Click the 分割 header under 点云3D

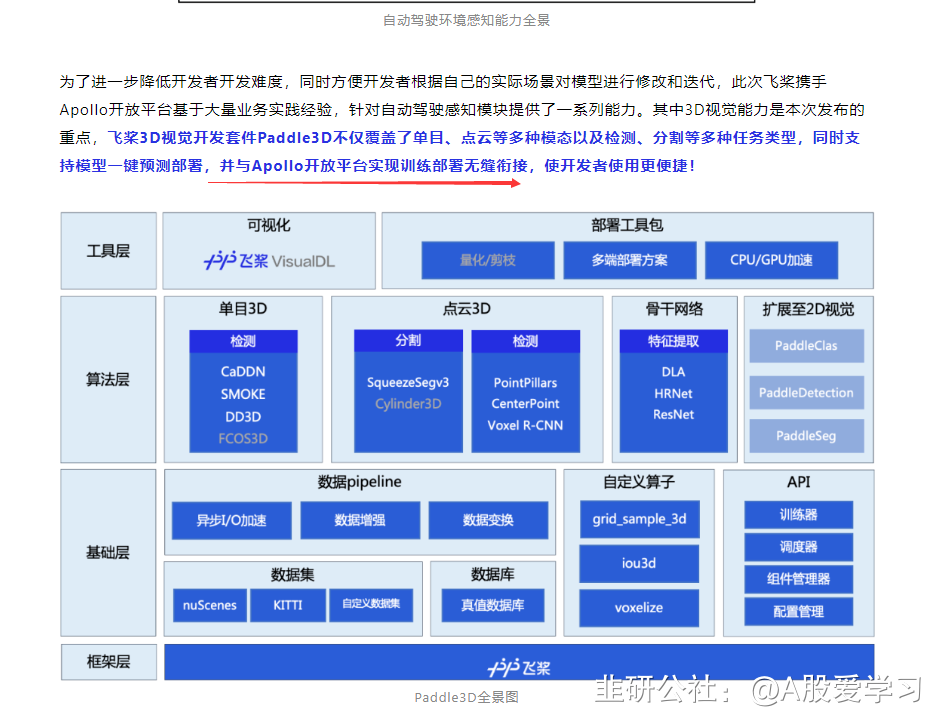pyautogui.click(x=408, y=341)
